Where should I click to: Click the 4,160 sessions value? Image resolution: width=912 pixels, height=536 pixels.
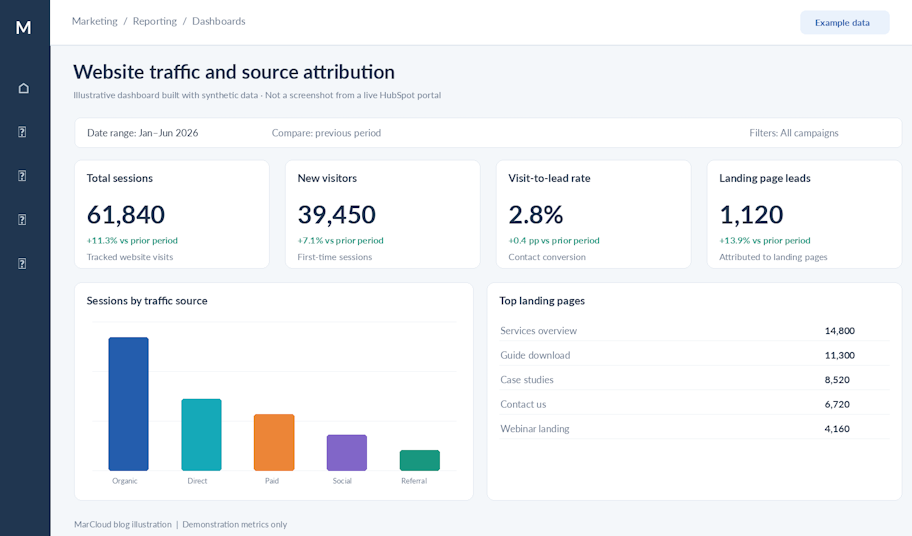pos(837,428)
